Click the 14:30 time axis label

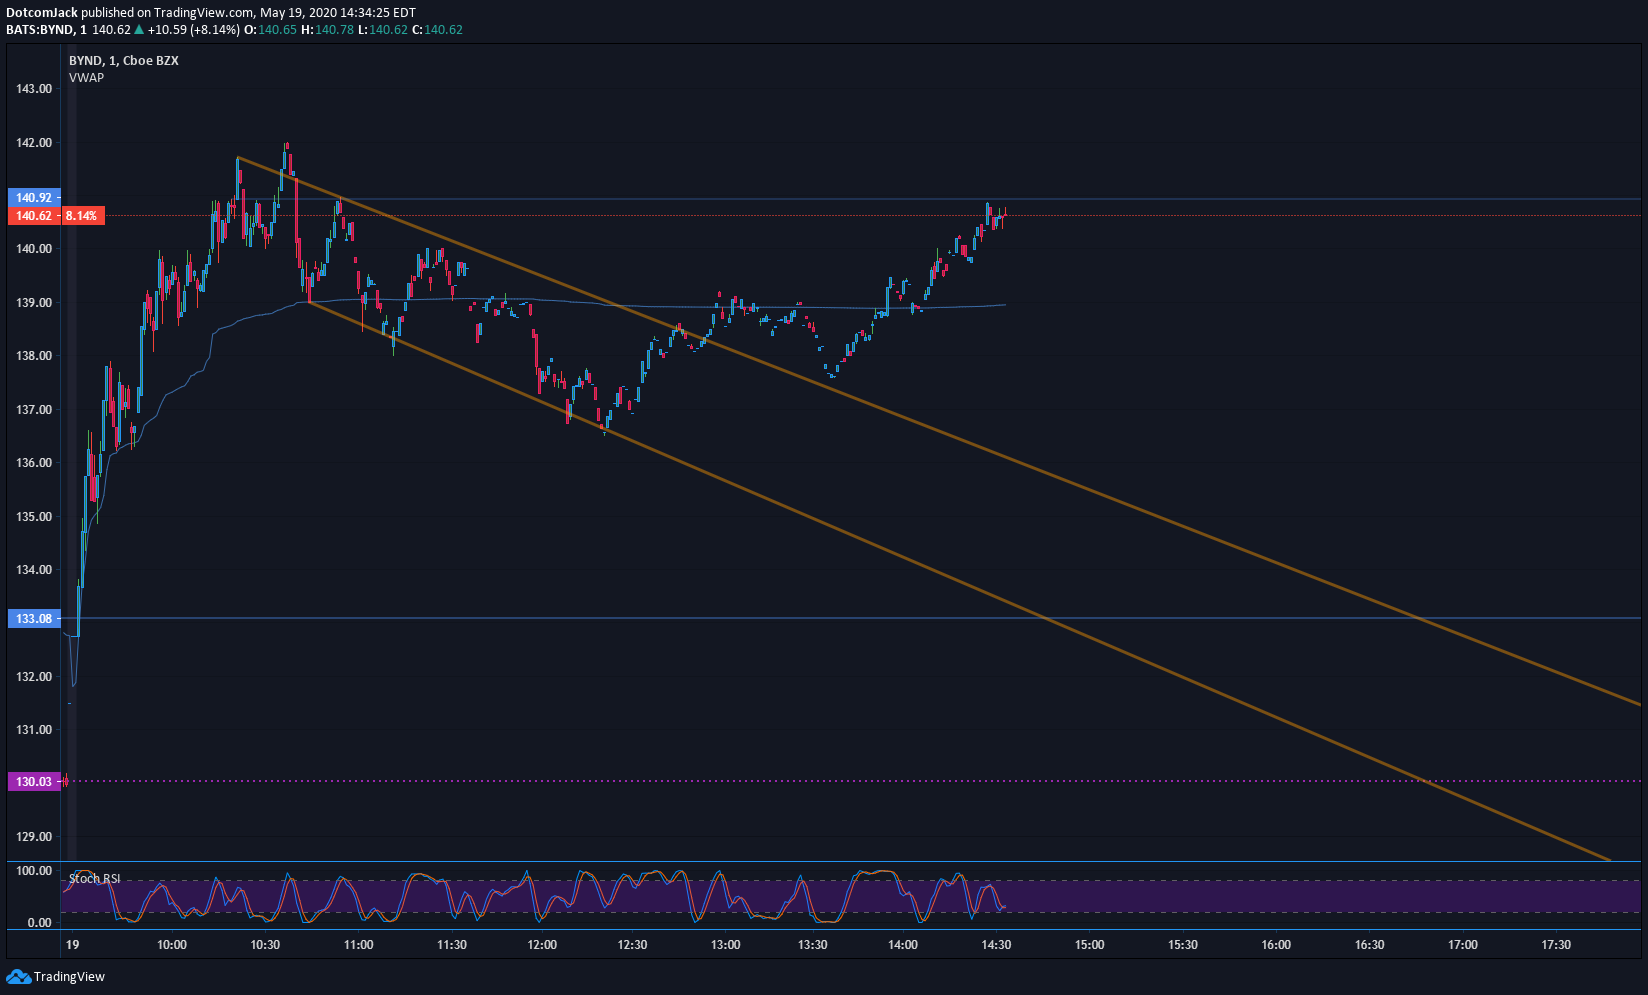[996, 945]
